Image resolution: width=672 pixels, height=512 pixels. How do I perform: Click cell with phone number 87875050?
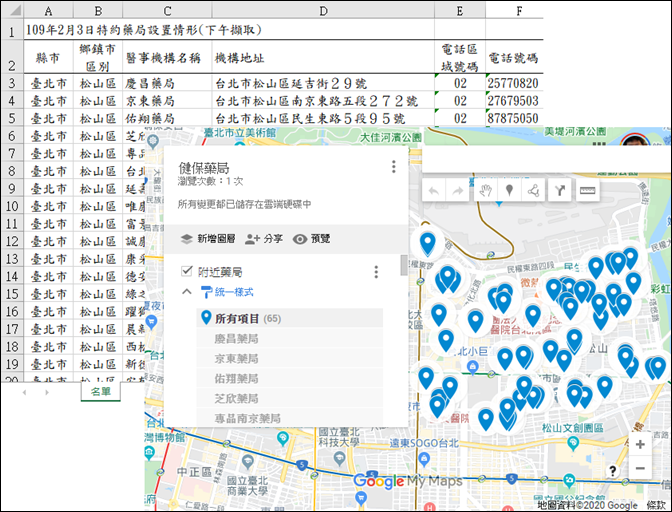[x=514, y=118]
